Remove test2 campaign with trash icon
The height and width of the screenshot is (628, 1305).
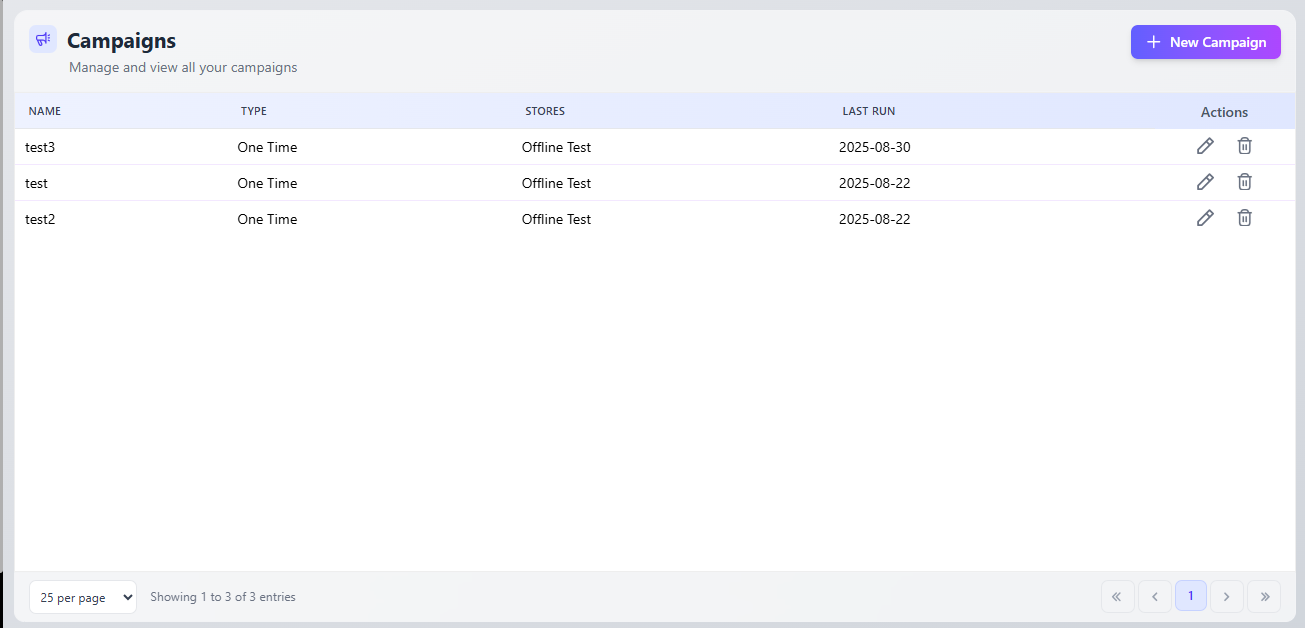pyautogui.click(x=1244, y=218)
